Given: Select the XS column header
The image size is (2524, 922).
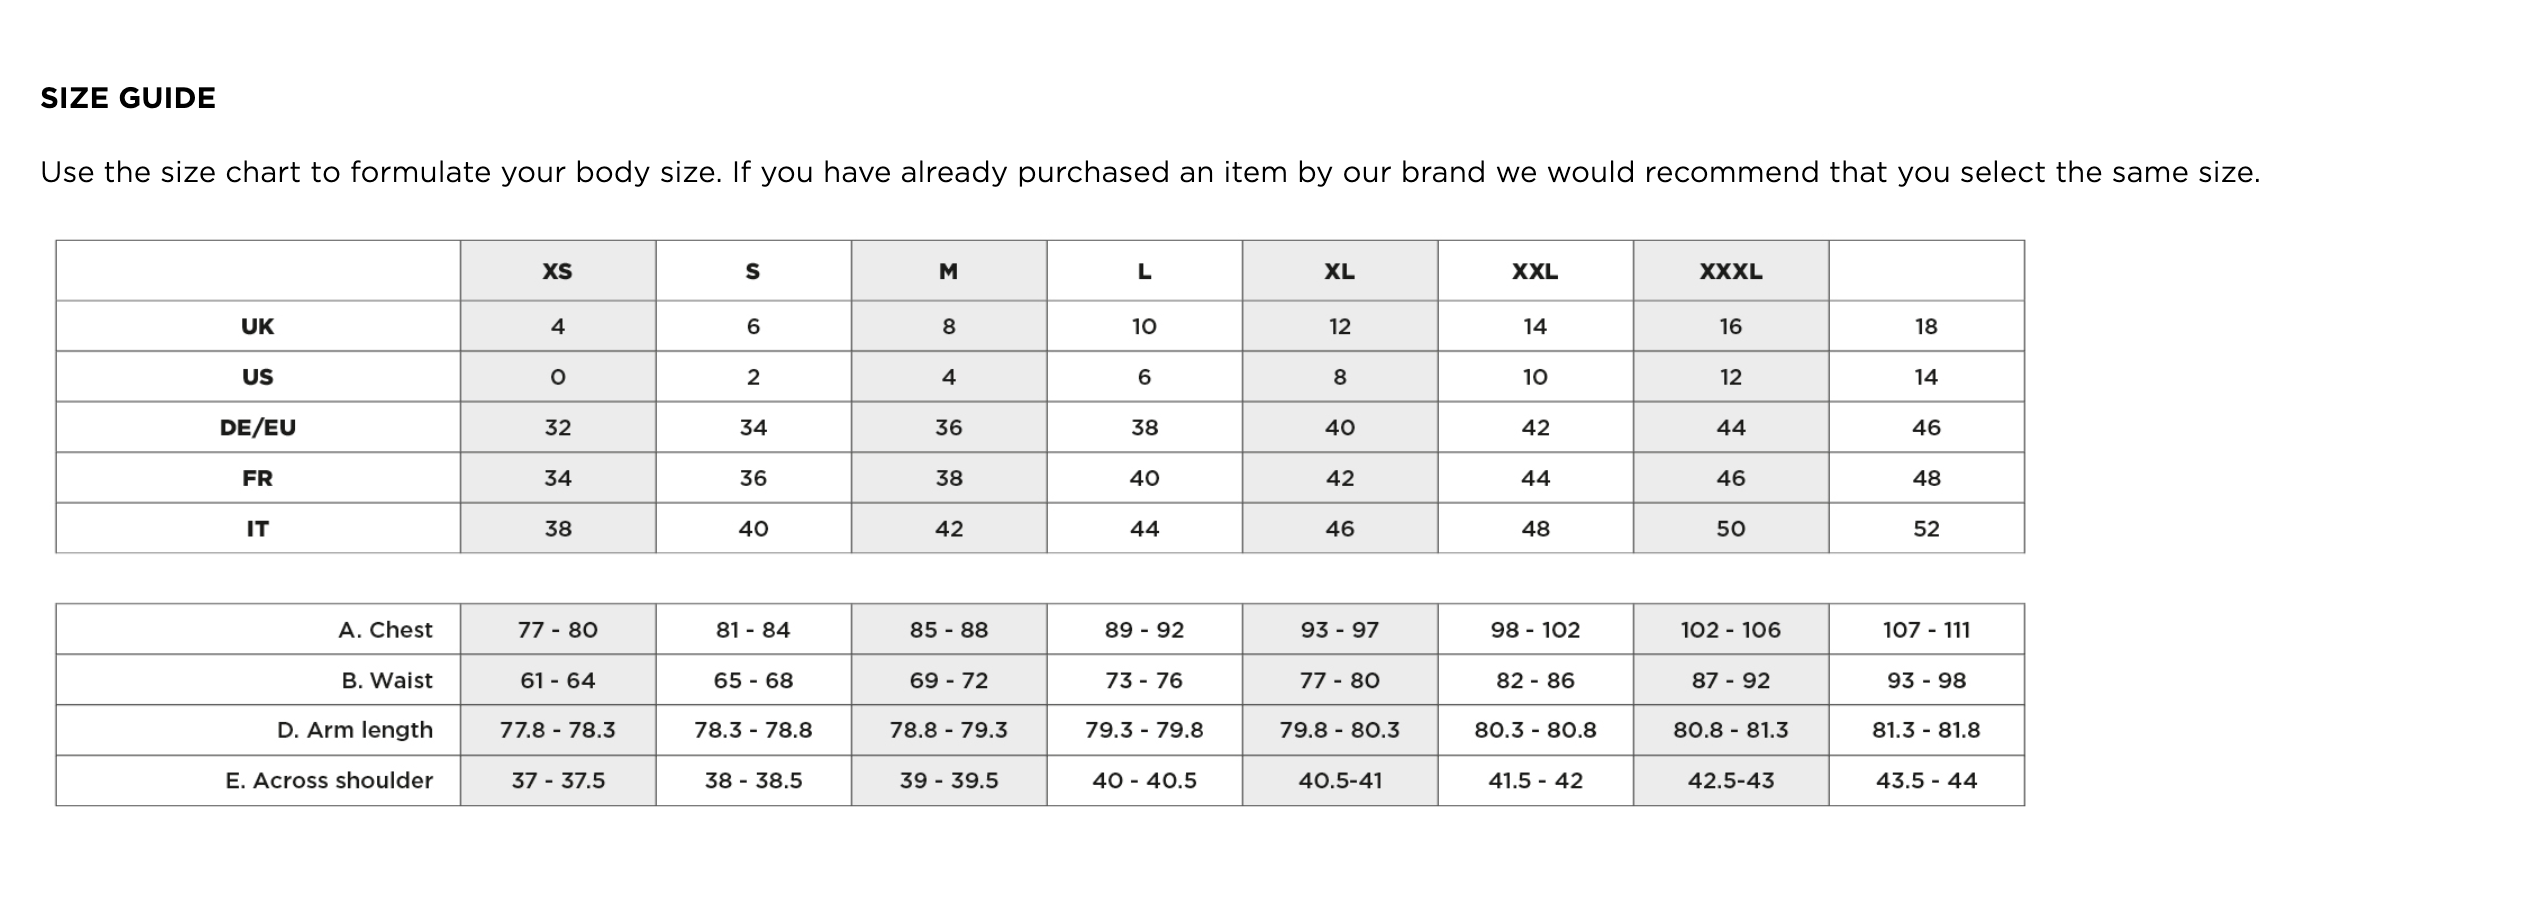Looking at the screenshot, I should (557, 271).
